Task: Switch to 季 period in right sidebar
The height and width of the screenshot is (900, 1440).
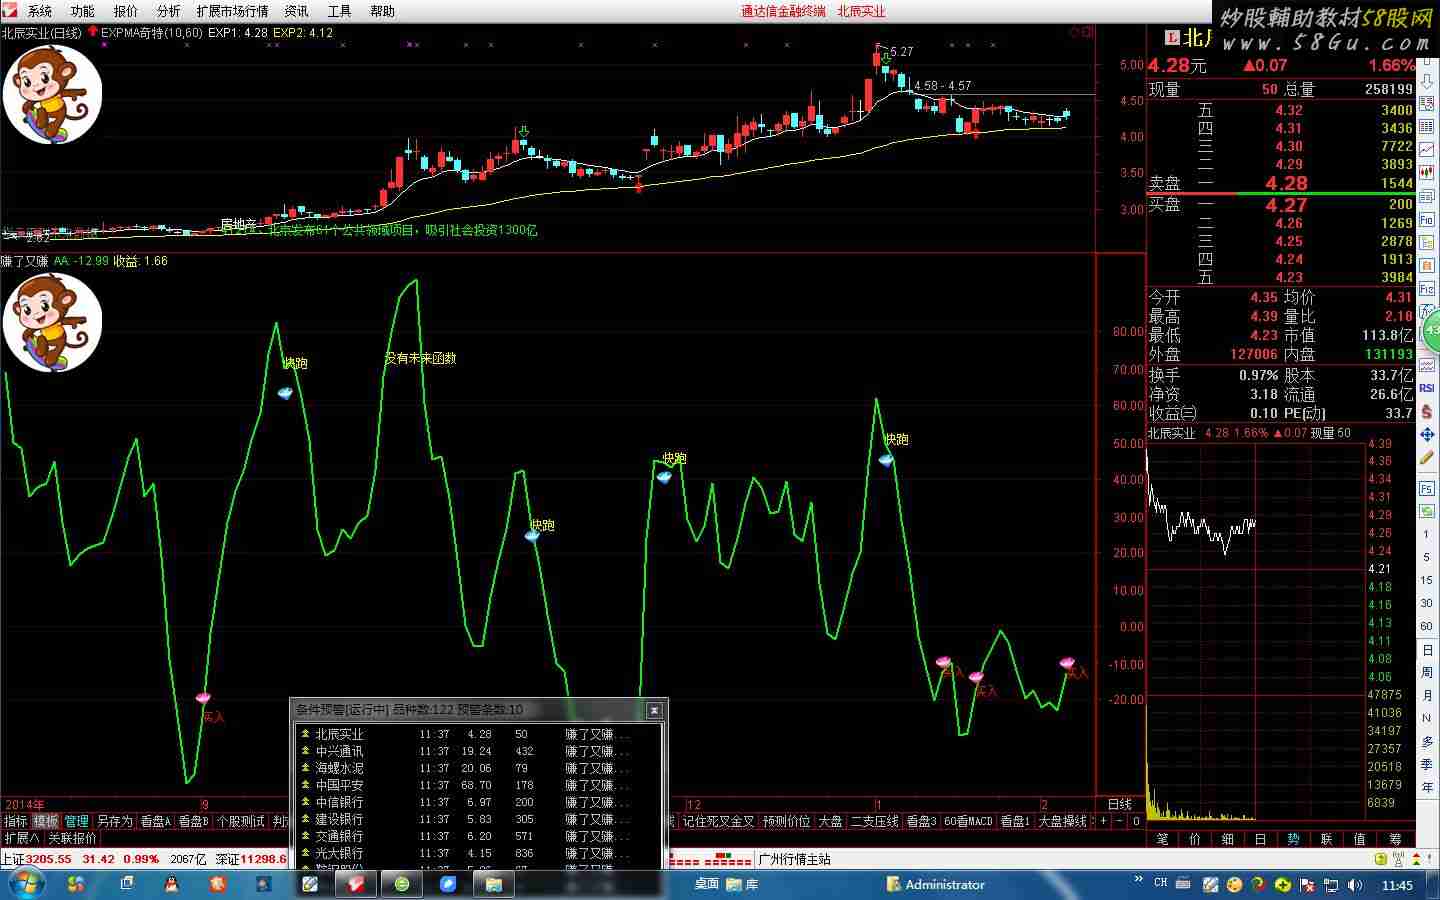Action: click(1427, 765)
